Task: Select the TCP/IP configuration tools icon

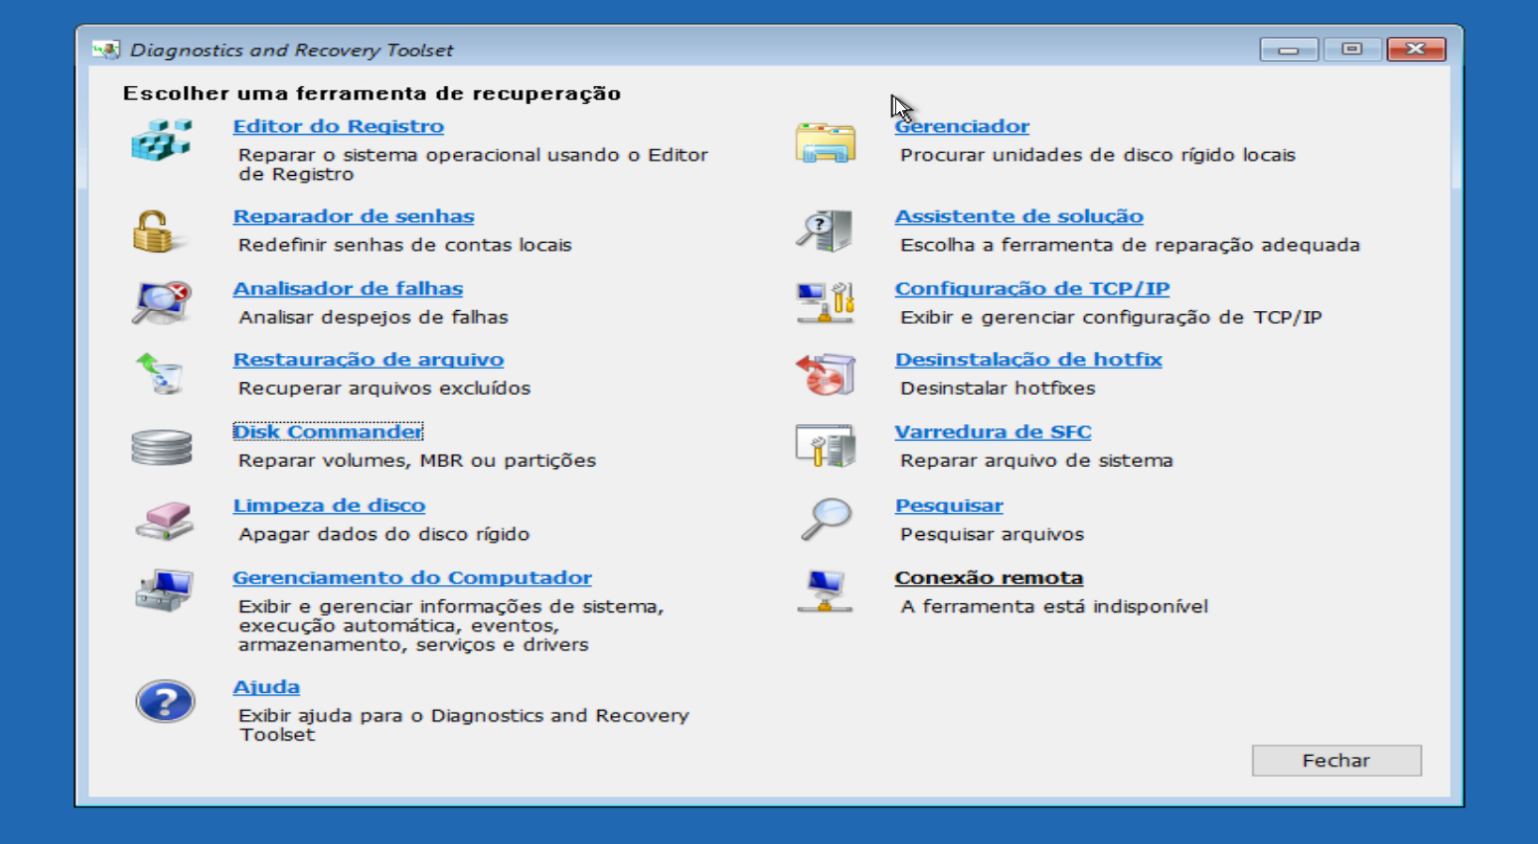Action: pos(825,302)
